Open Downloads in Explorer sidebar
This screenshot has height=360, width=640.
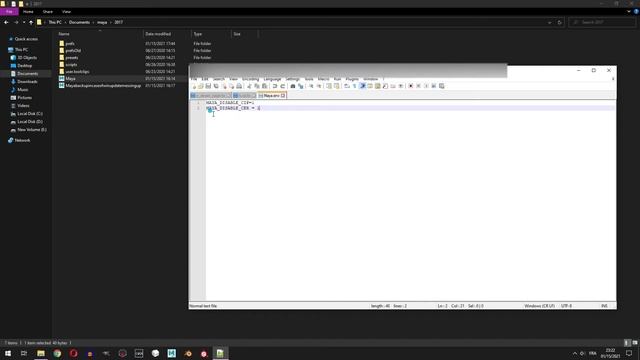tap(27, 82)
